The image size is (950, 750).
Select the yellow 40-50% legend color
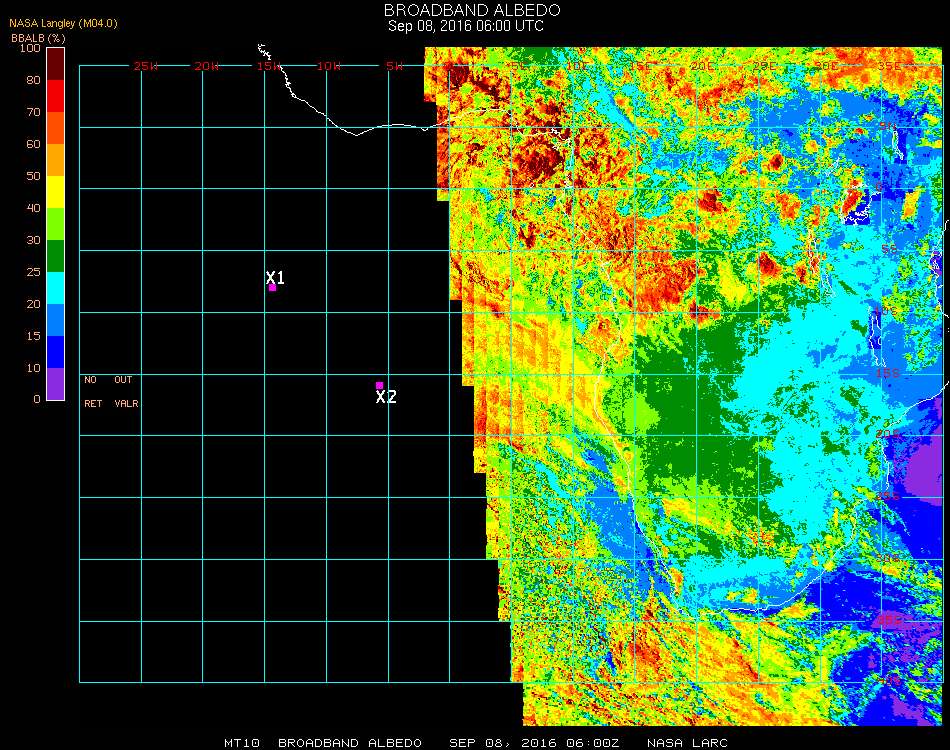click(55, 192)
